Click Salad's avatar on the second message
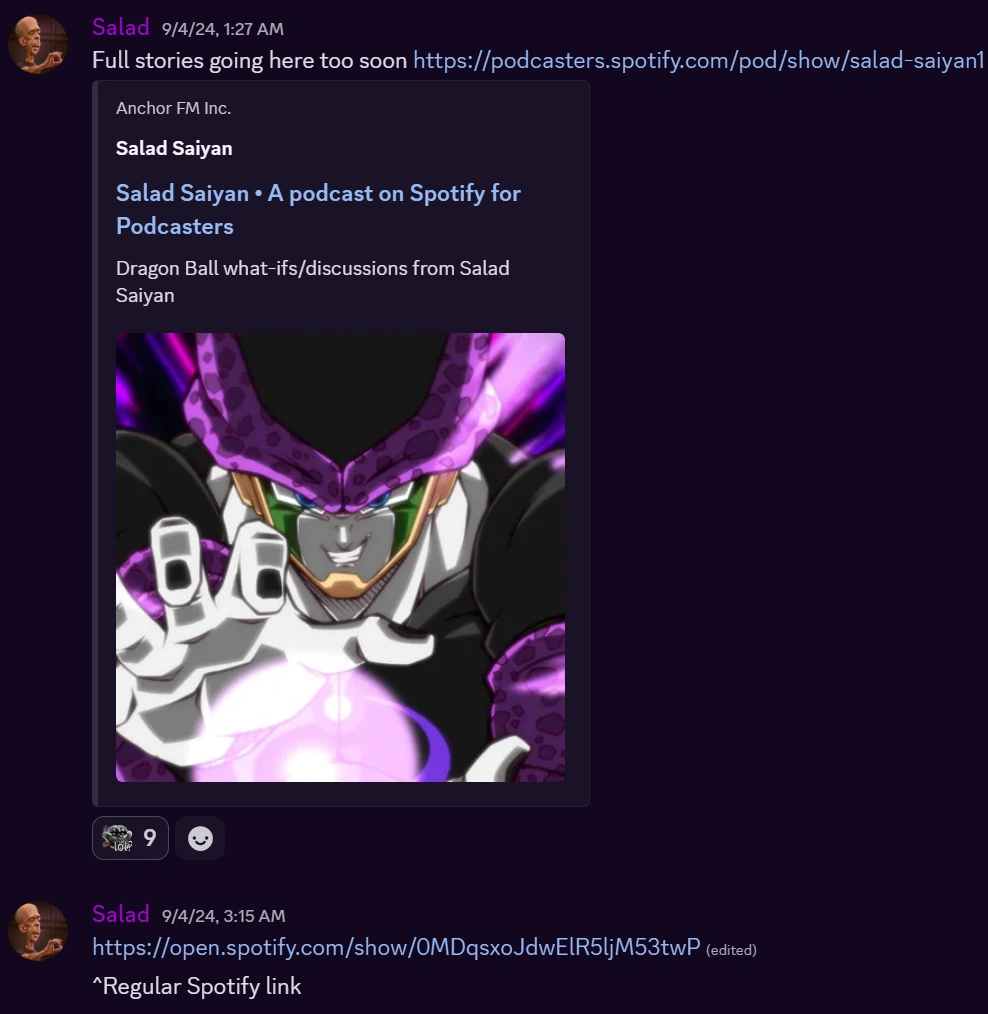 (x=38, y=931)
